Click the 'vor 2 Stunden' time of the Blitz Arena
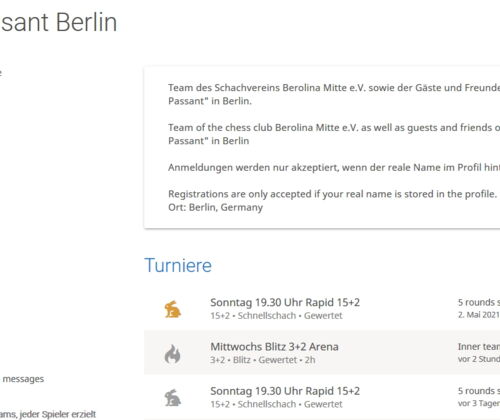Screen dimensions: 500x420 (479, 359)
